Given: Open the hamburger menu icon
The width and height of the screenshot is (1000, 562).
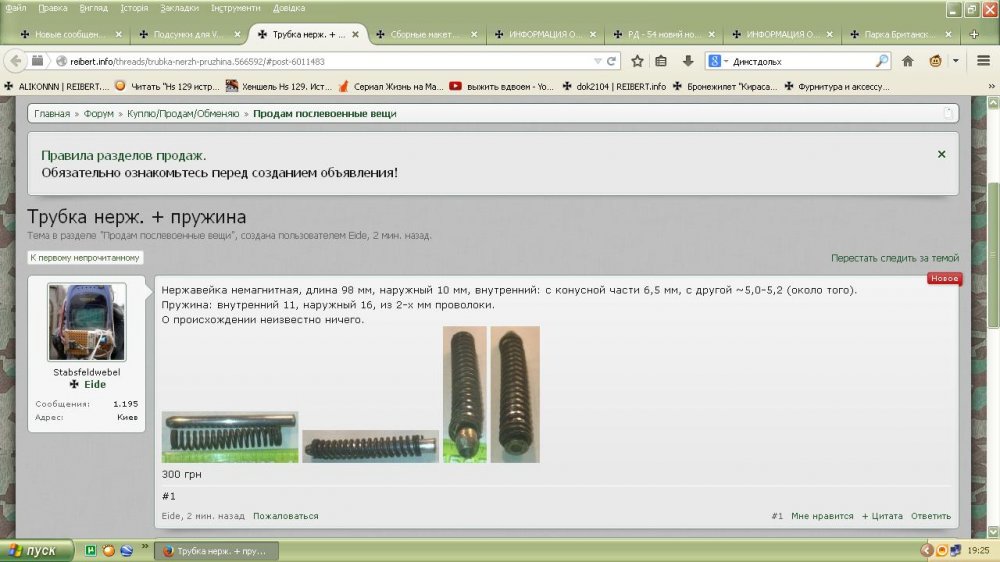Looking at the screenshot, I should [x=983, y=61].
